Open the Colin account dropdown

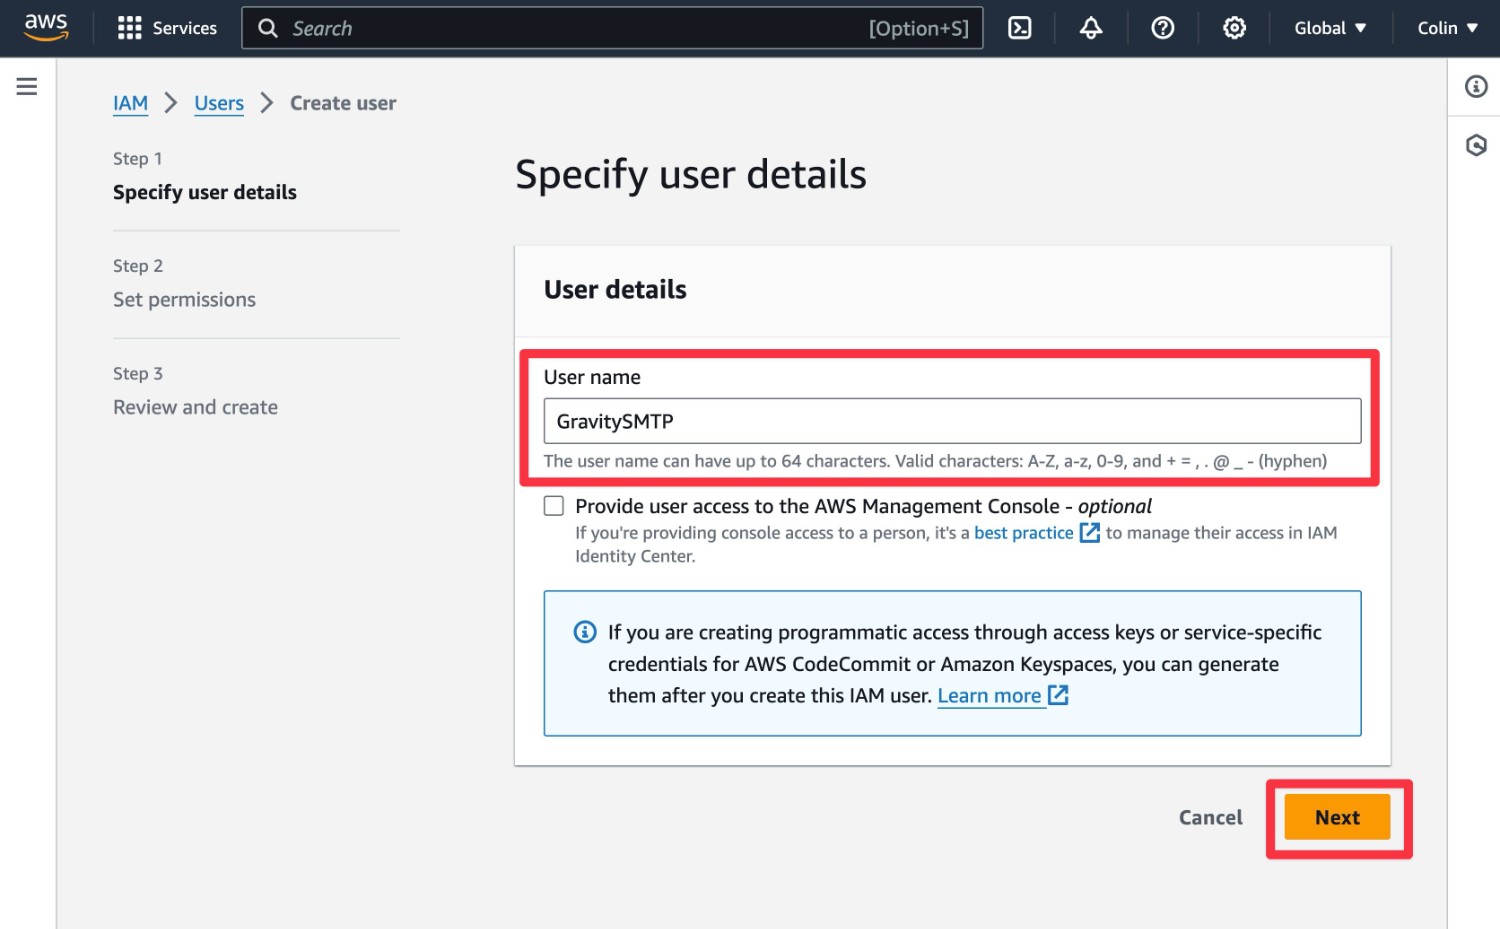point(1447,28)
